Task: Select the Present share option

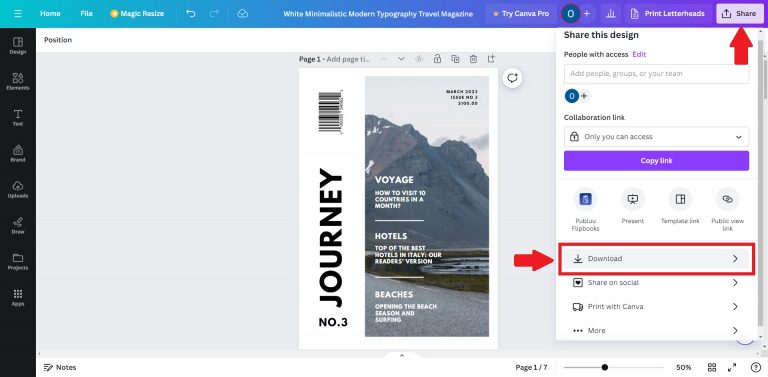Action: click(632, 206)
